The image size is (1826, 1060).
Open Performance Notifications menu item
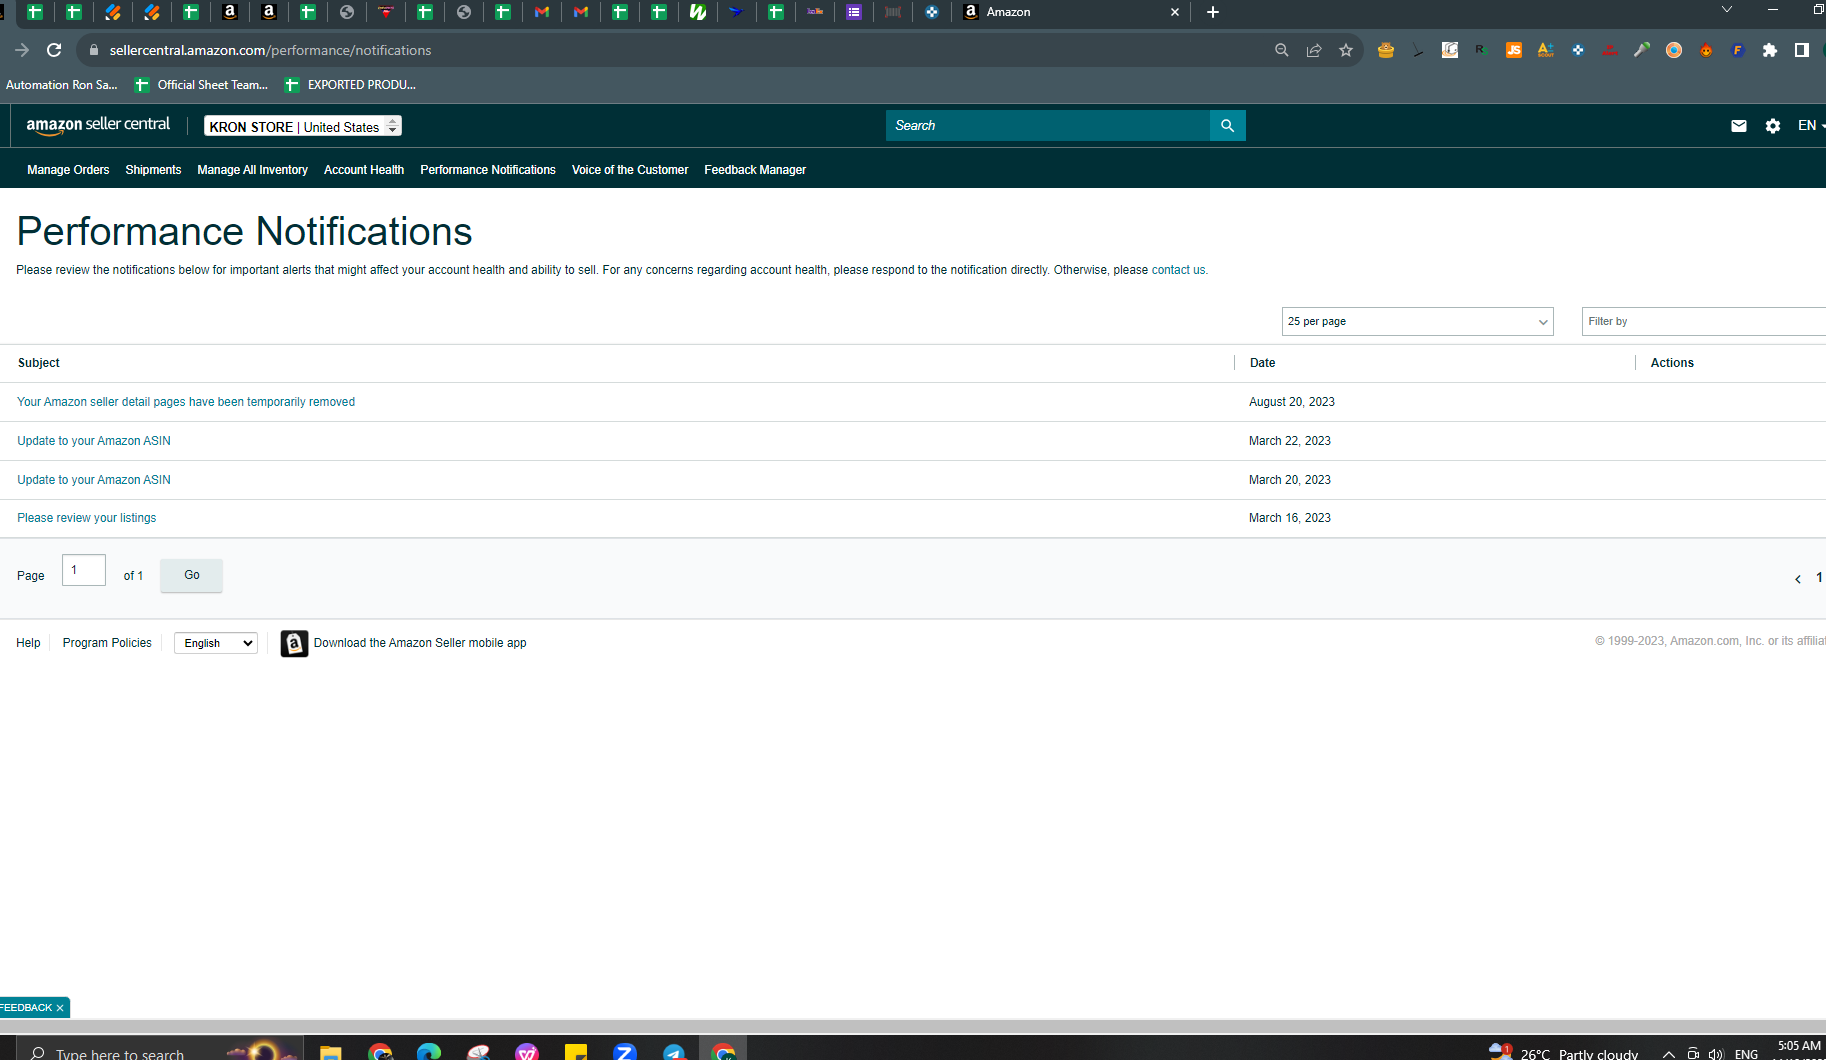pyautogui.click(x=488, y=170)
